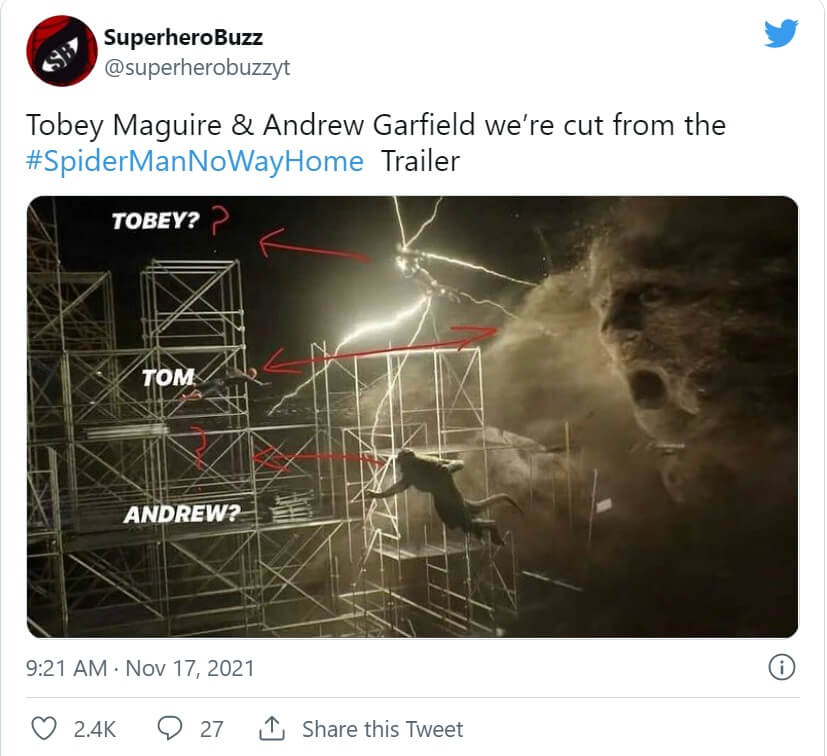Click the 2.4K likes count

[94, 729]
